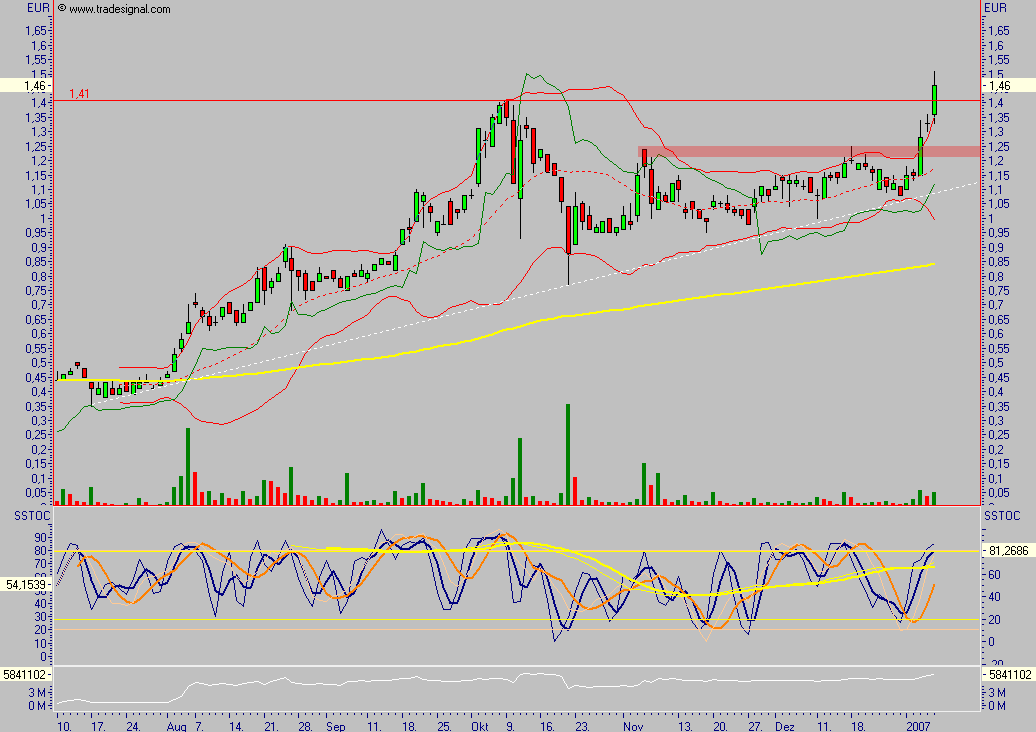Click the Sep month label on date axis

click(336, 726)
